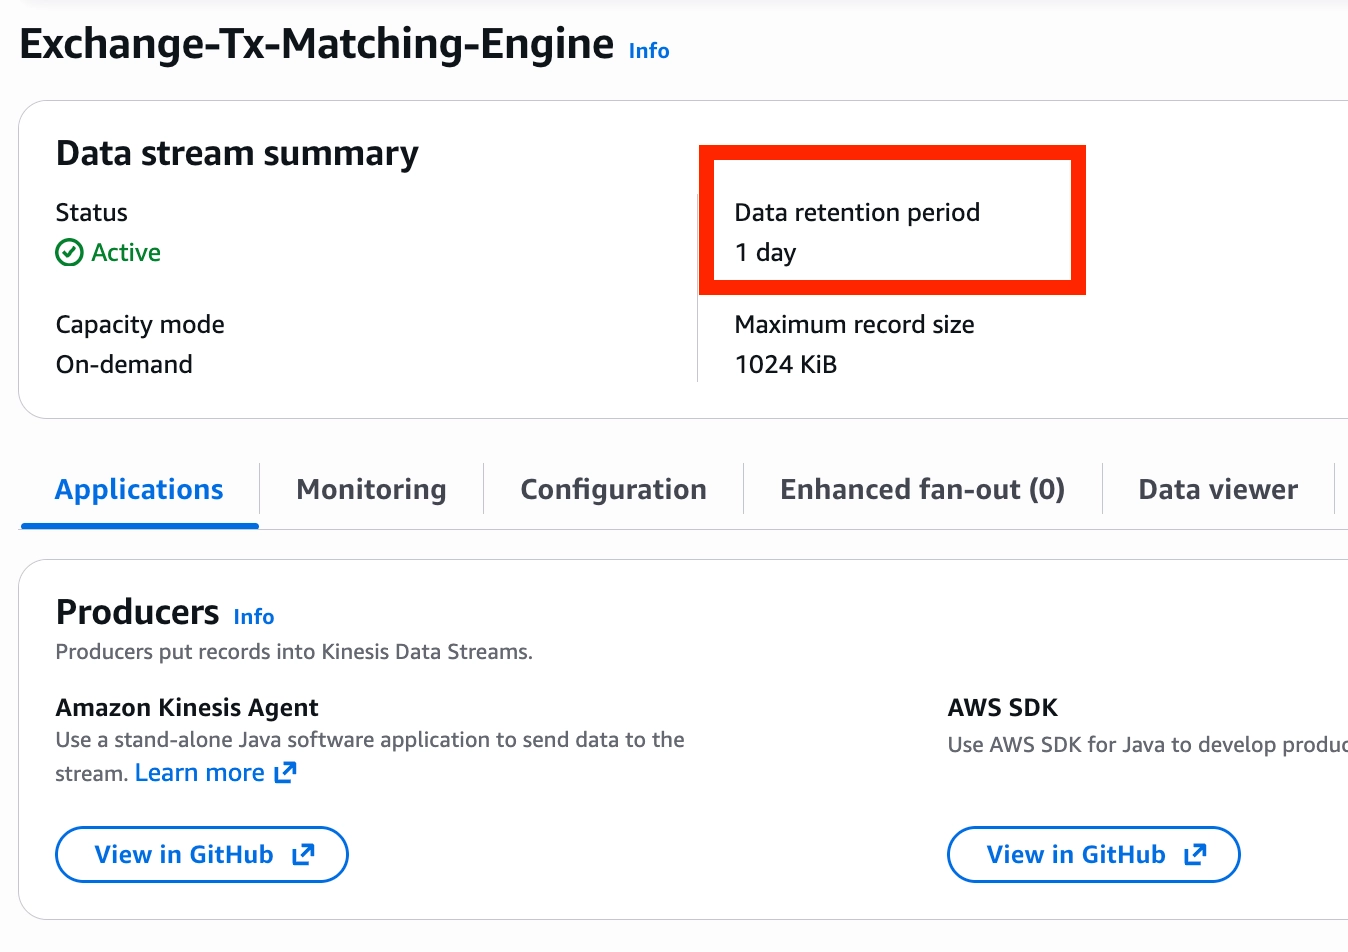Click the Active status text

click(126, 253)
